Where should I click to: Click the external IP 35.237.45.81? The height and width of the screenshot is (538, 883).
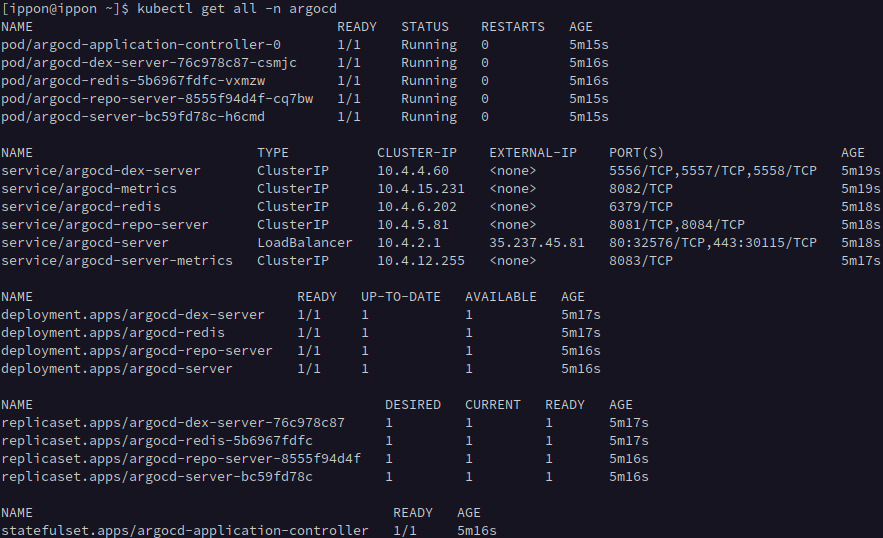pos(537,243)
